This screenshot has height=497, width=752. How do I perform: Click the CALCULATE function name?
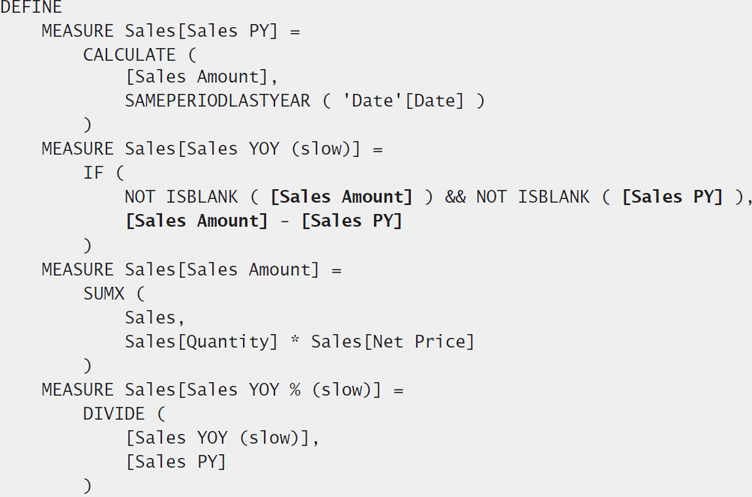[x=129, y=55]
